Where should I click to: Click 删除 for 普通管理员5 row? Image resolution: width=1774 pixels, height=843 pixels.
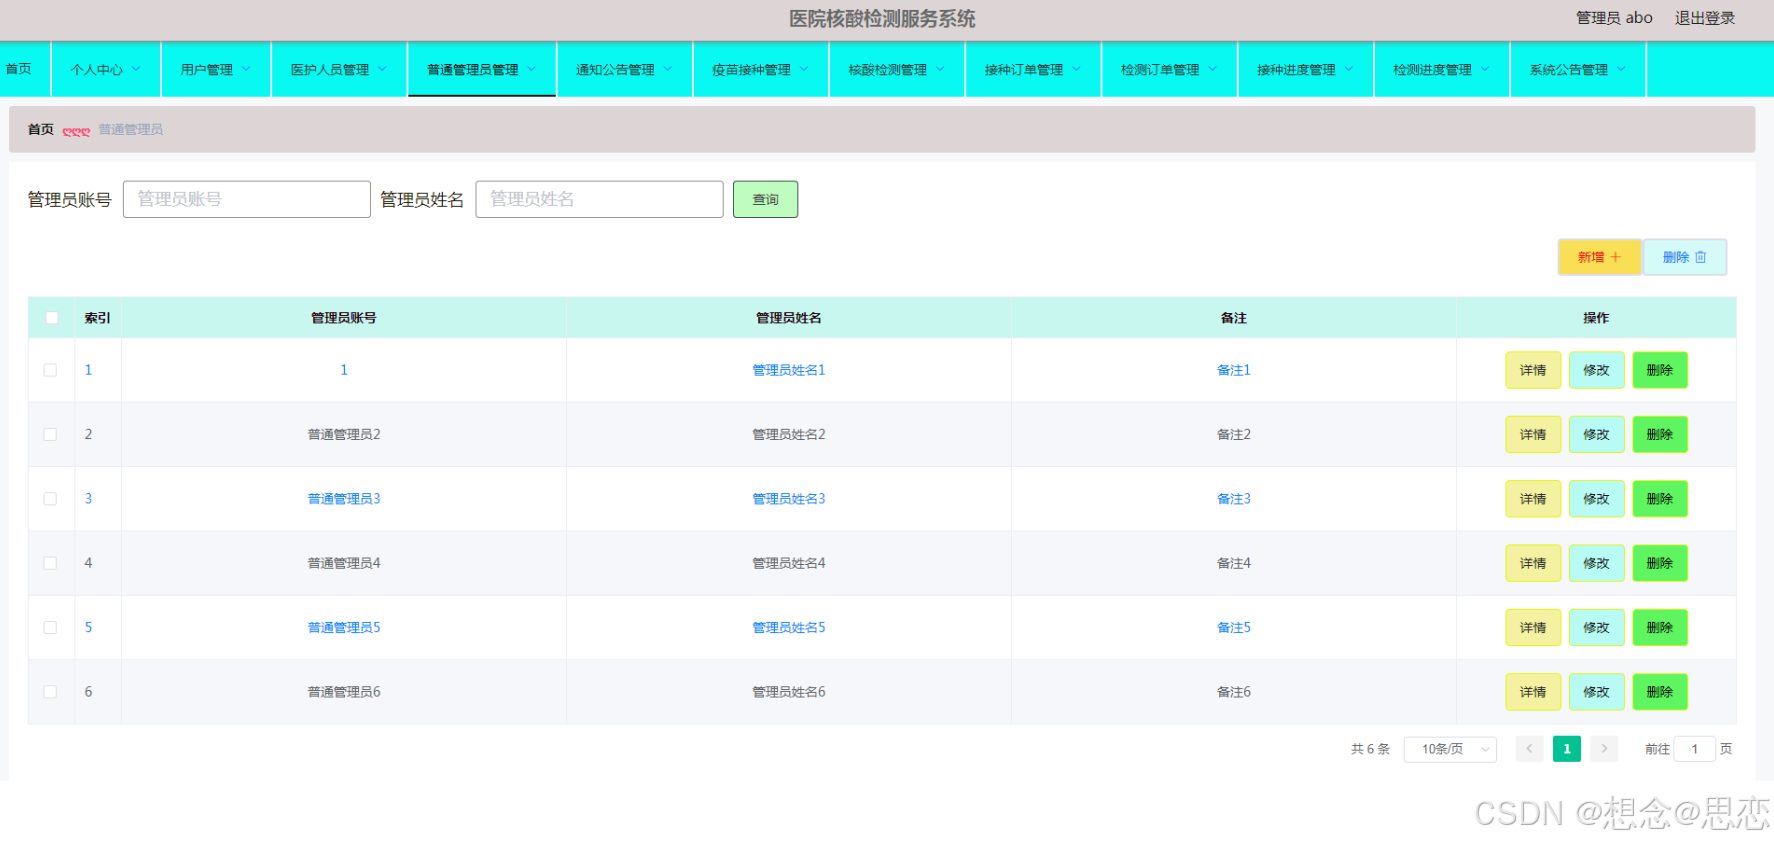coord(1660,627)
